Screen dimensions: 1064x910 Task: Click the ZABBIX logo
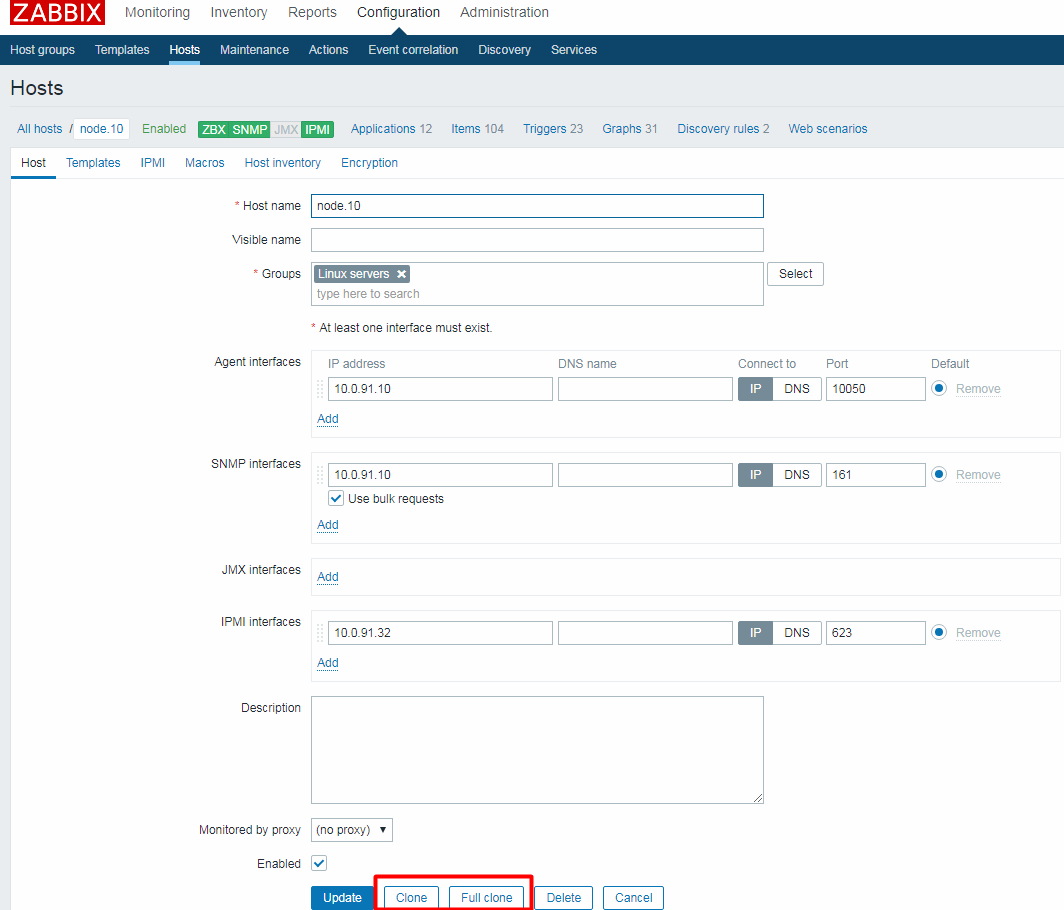click(57, 12)
